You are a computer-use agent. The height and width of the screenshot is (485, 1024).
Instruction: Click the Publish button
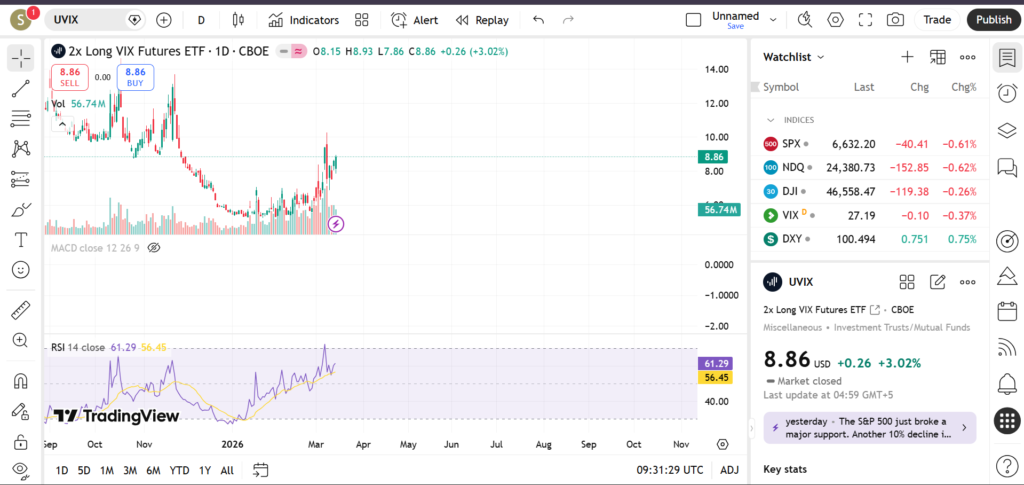coord(993,20)
